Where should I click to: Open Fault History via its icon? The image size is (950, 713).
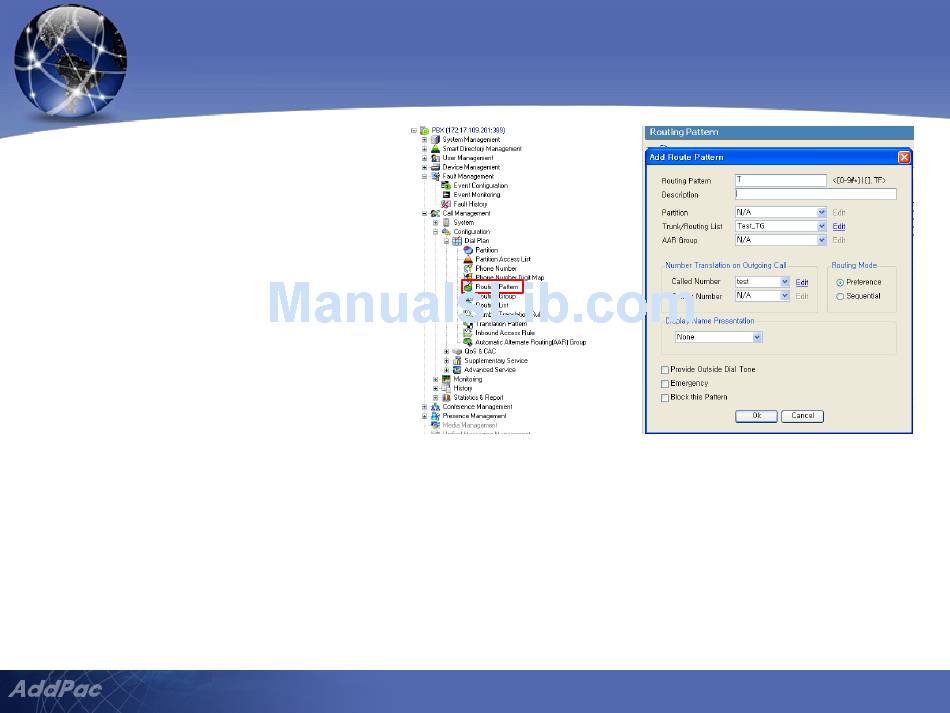[446, 204]
